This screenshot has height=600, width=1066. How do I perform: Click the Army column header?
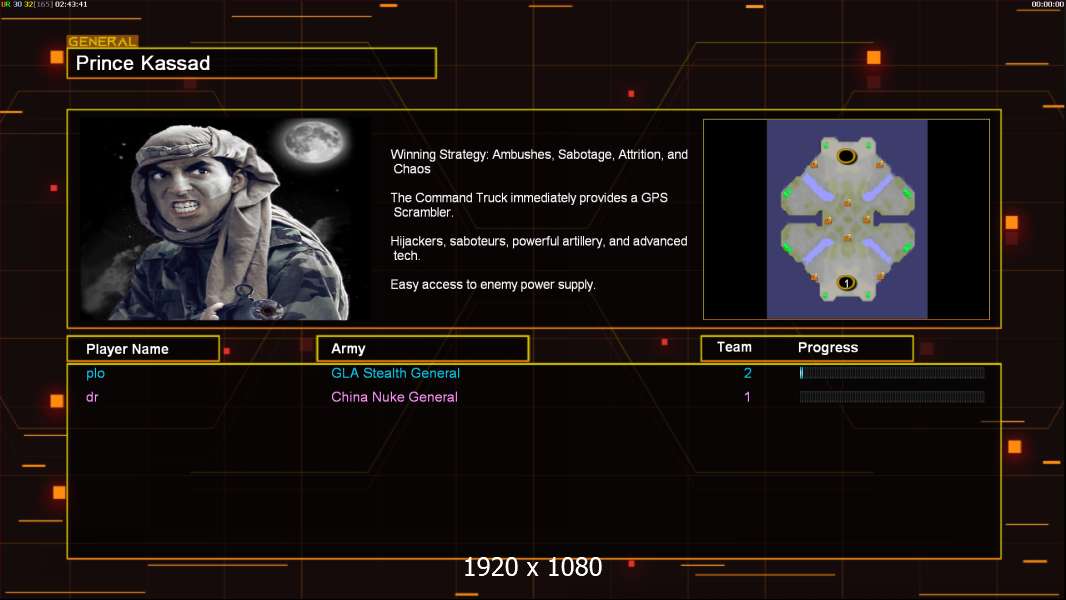[423, 349]
